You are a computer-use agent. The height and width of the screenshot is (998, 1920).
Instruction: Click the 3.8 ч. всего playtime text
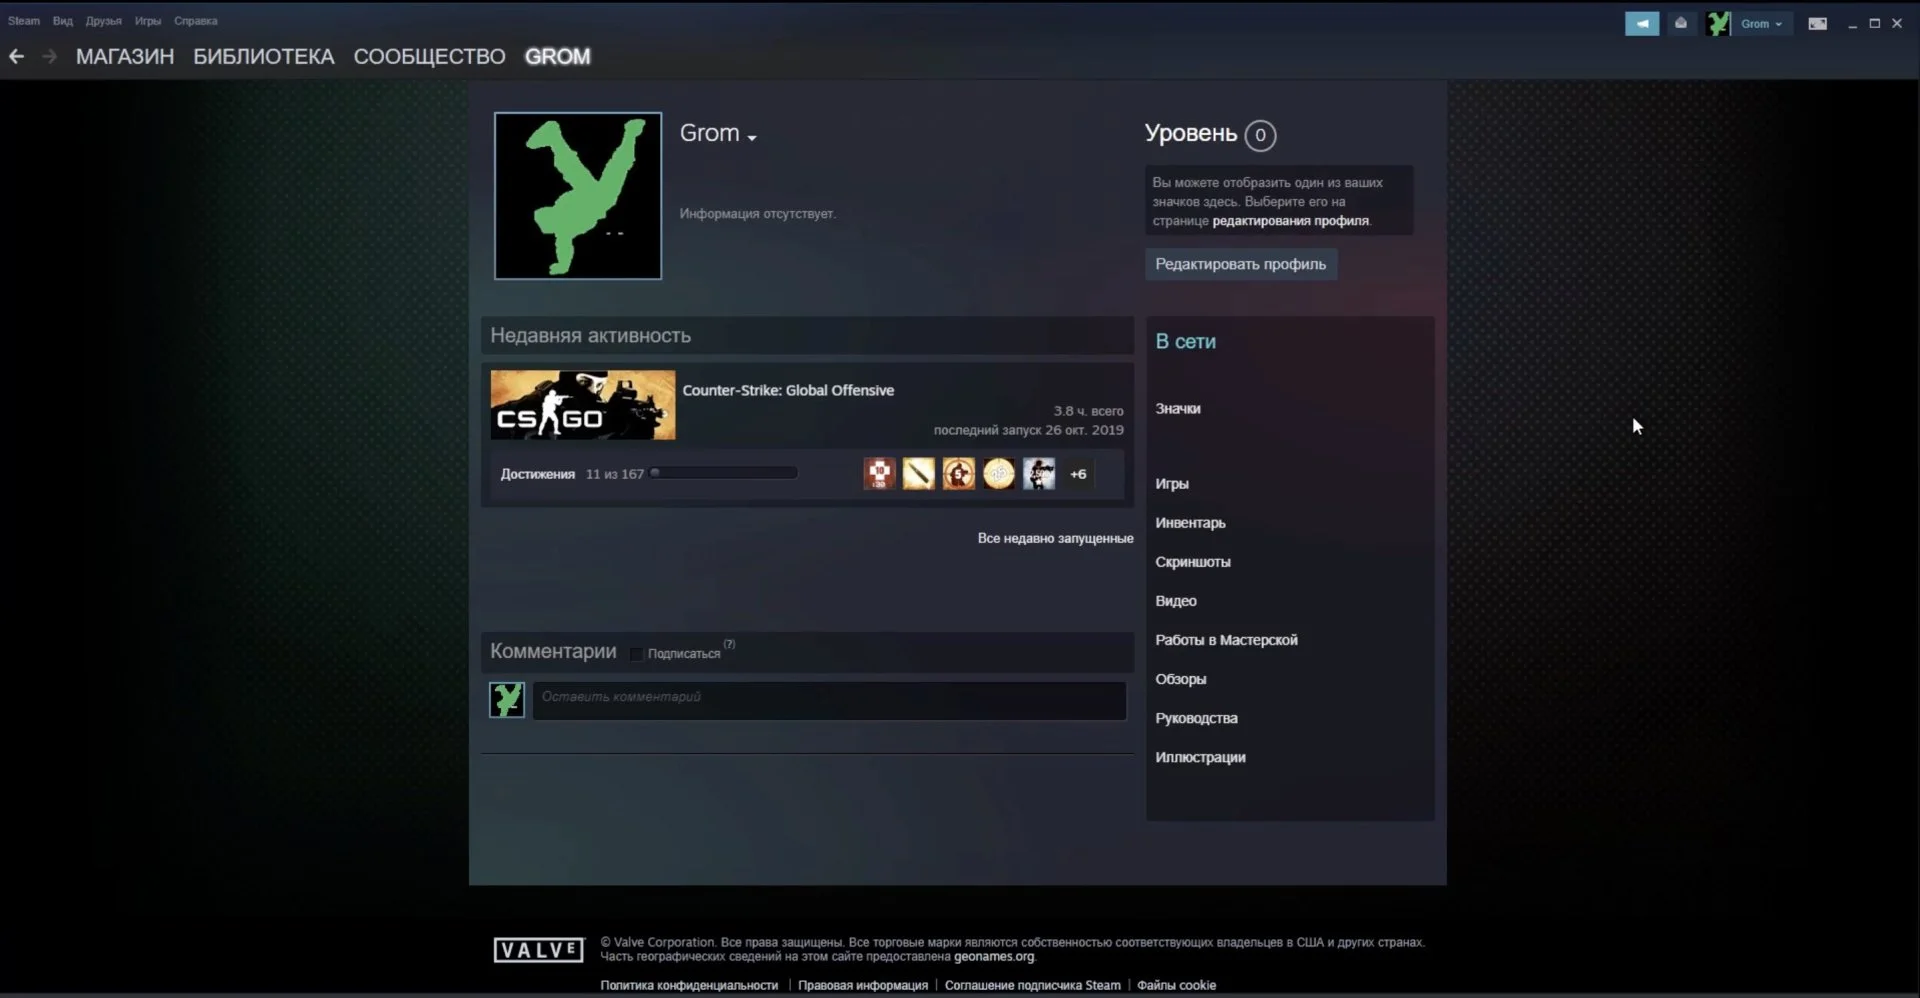(1088, 410)
